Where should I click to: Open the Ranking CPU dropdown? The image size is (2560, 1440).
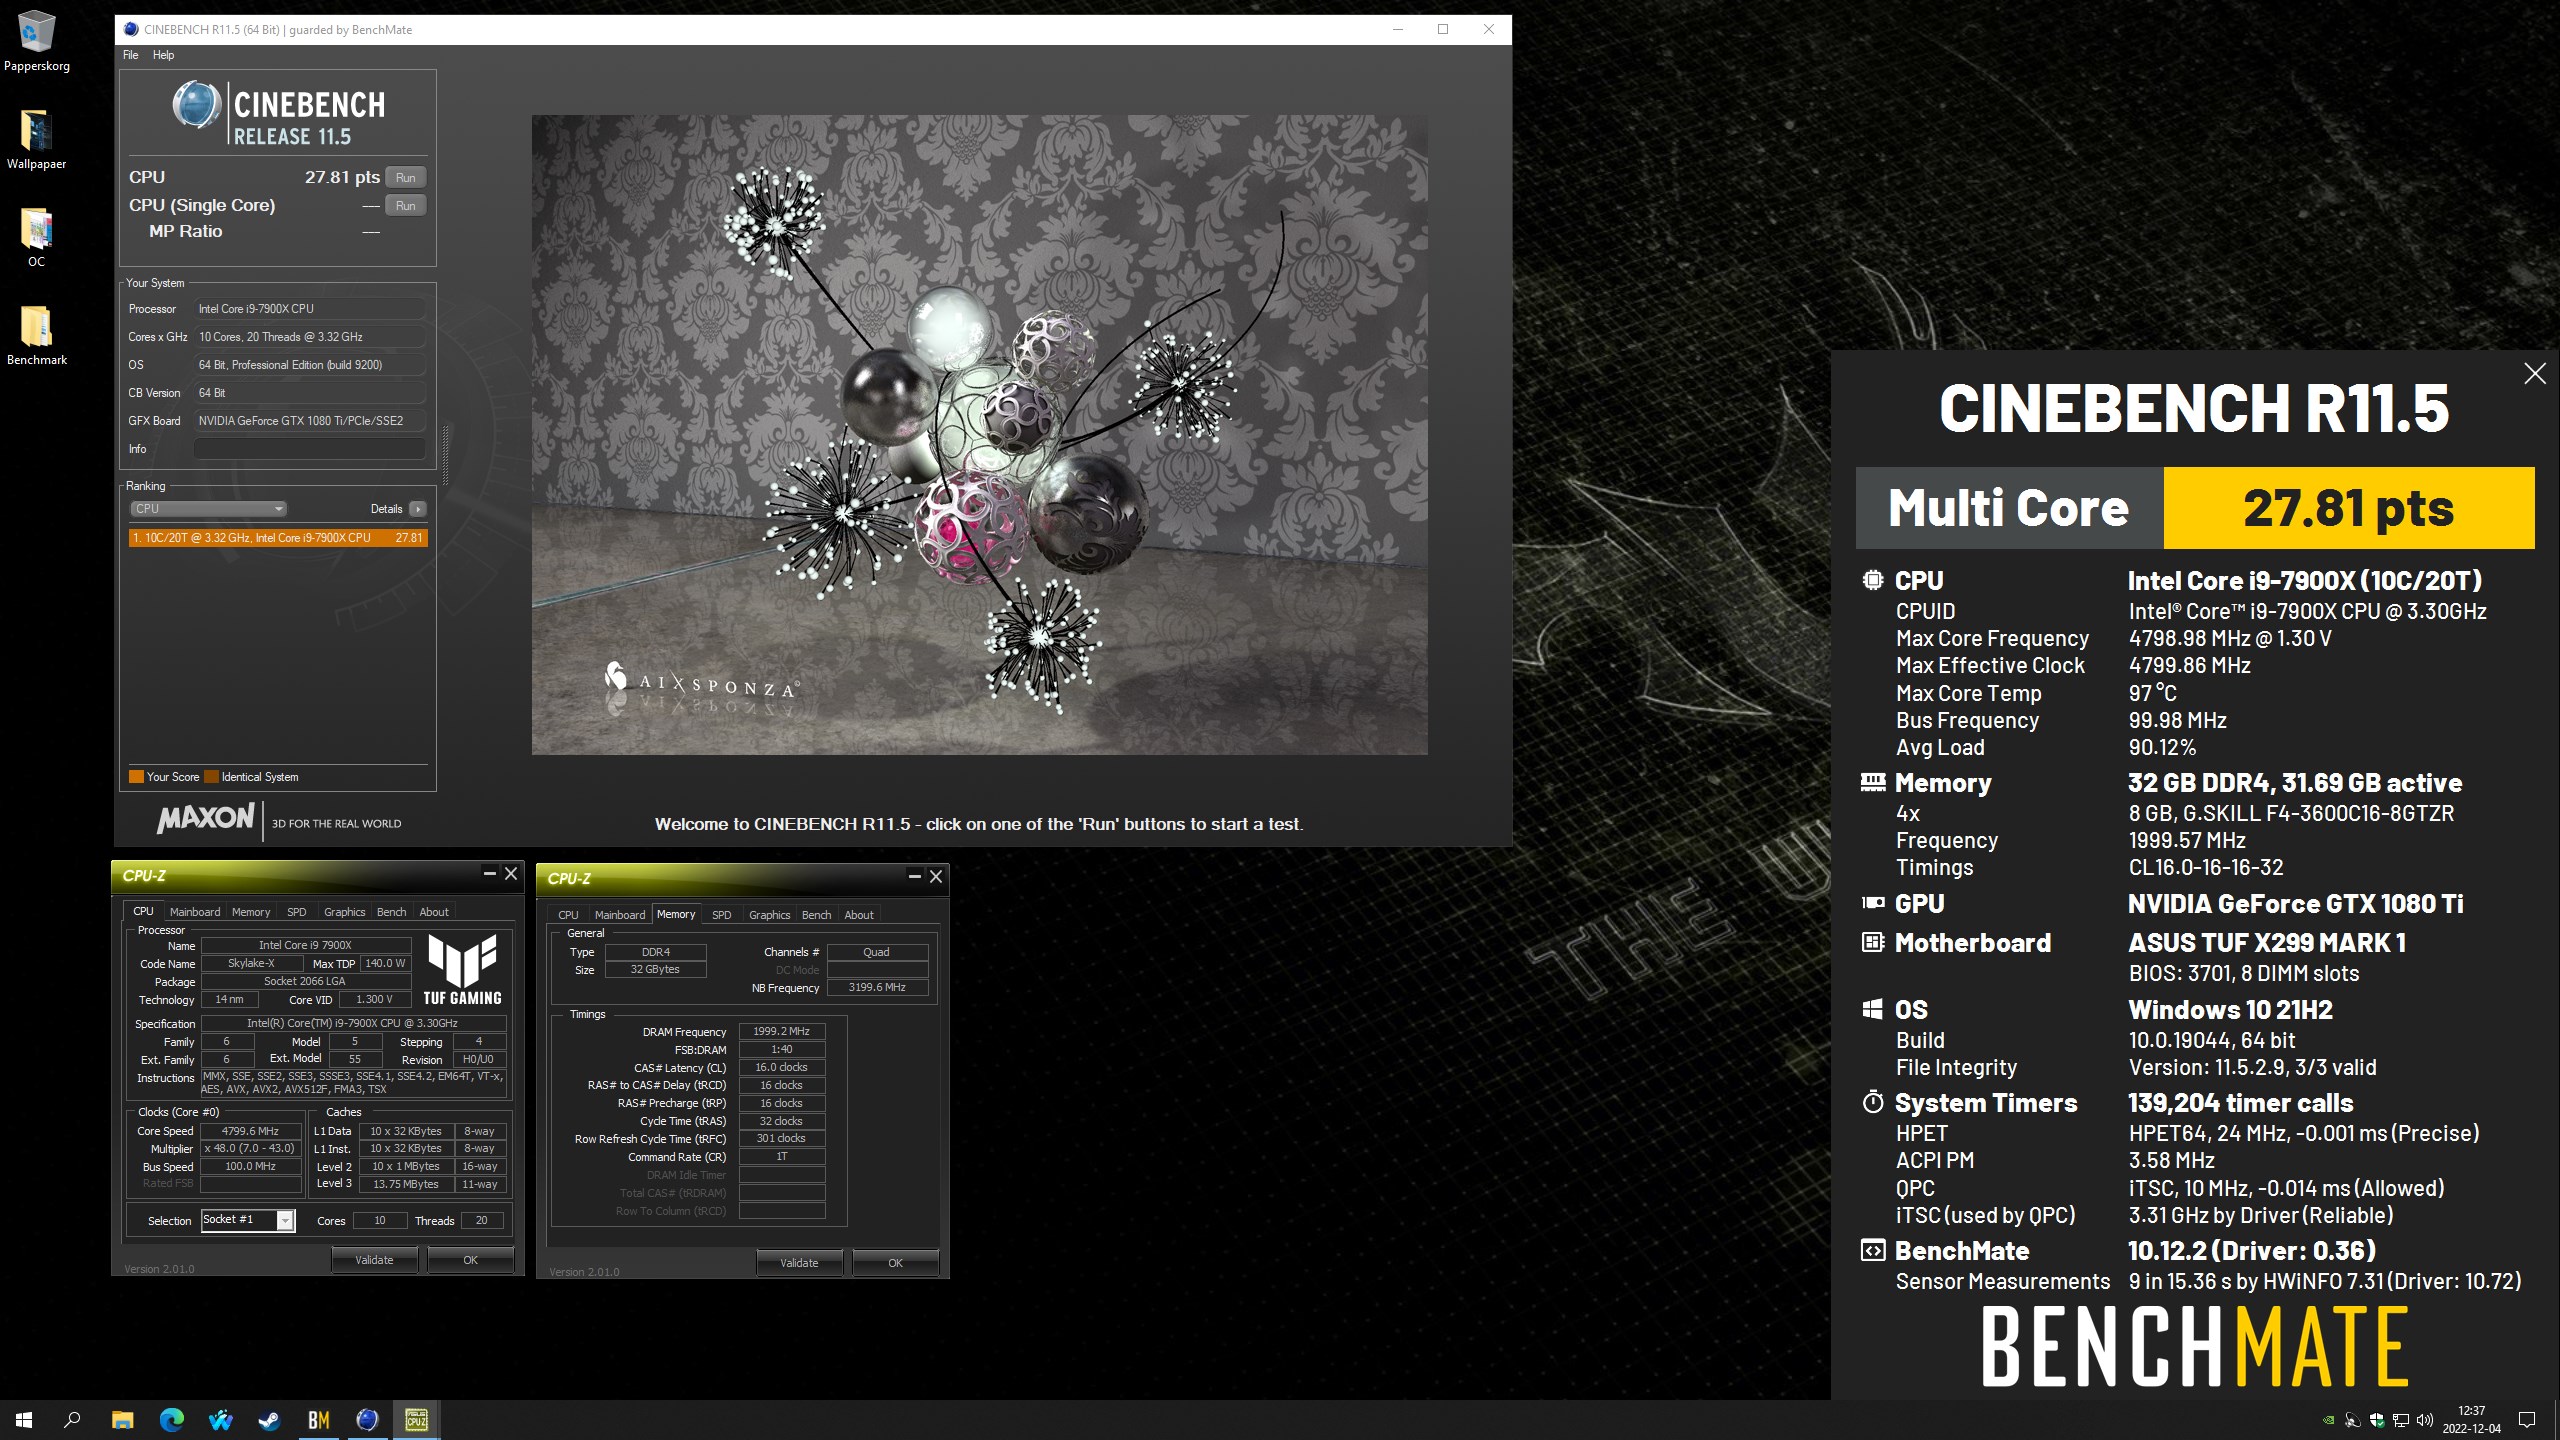(208, 509)
